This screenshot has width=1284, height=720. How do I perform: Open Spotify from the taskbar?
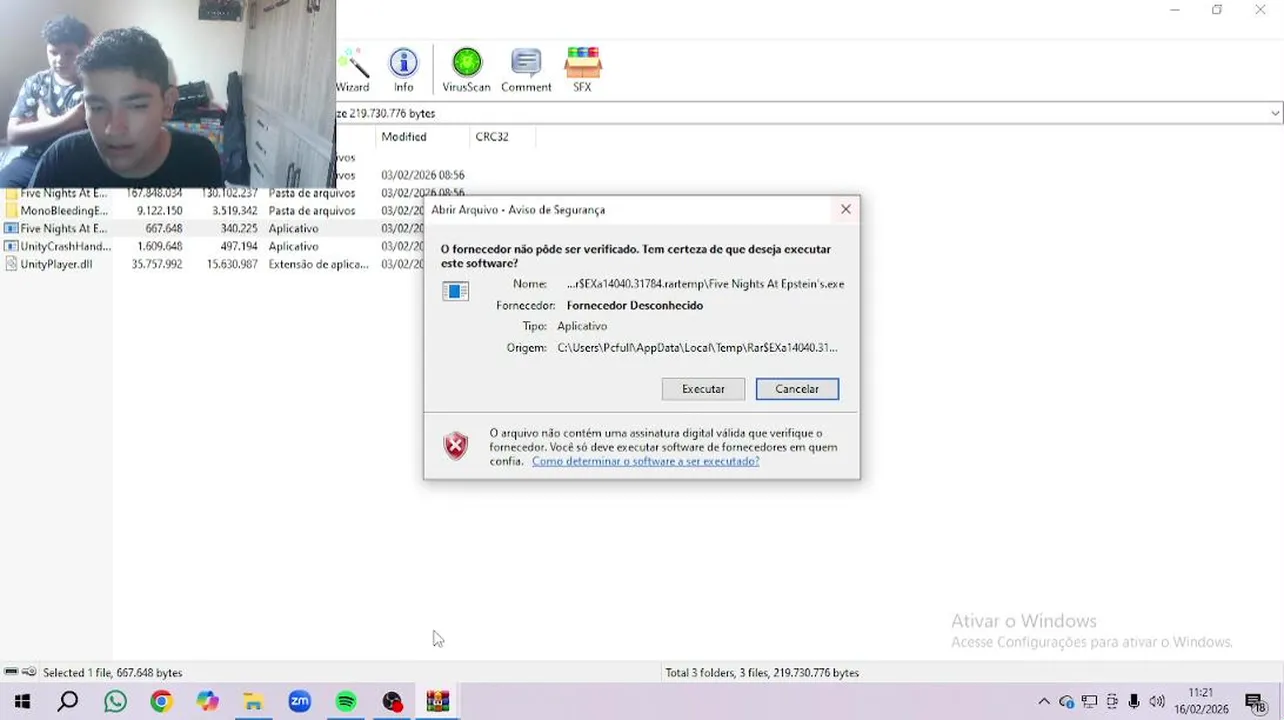point(346,702)
